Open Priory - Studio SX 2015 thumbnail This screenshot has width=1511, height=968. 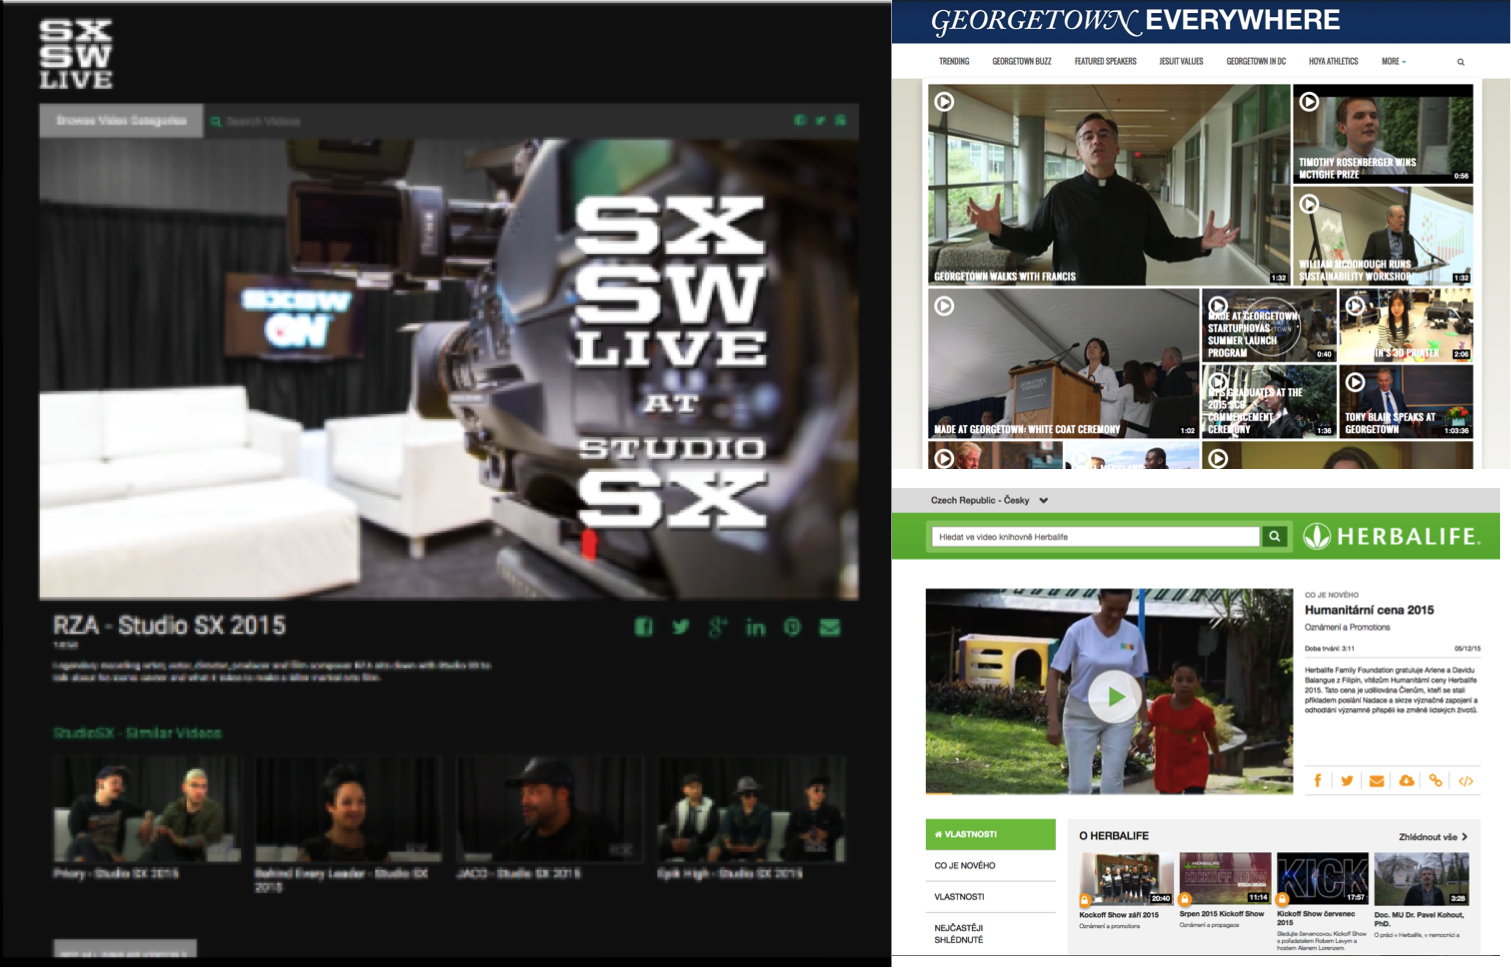click(146, 809)
